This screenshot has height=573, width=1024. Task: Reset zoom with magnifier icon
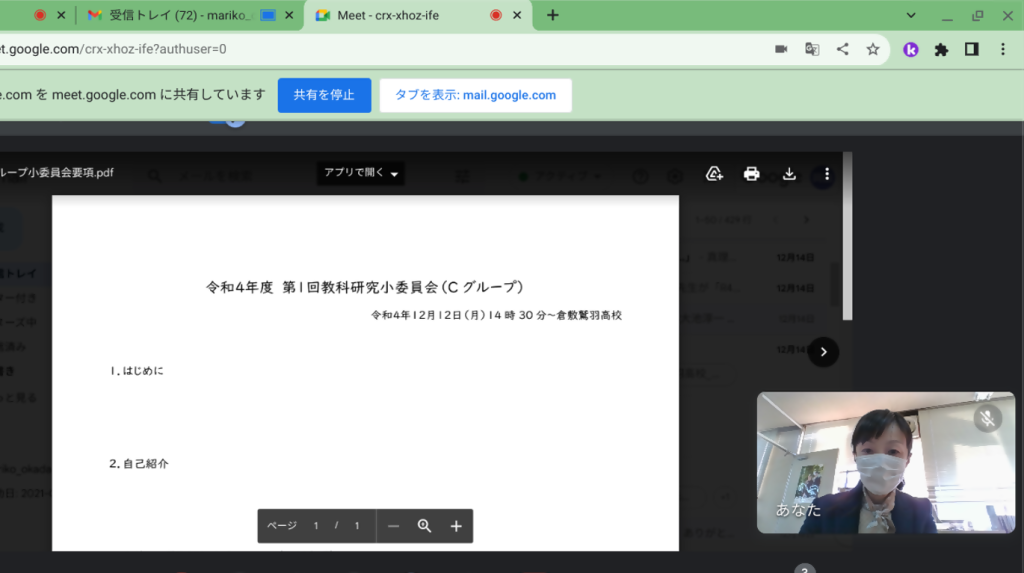tap(424, 526)
